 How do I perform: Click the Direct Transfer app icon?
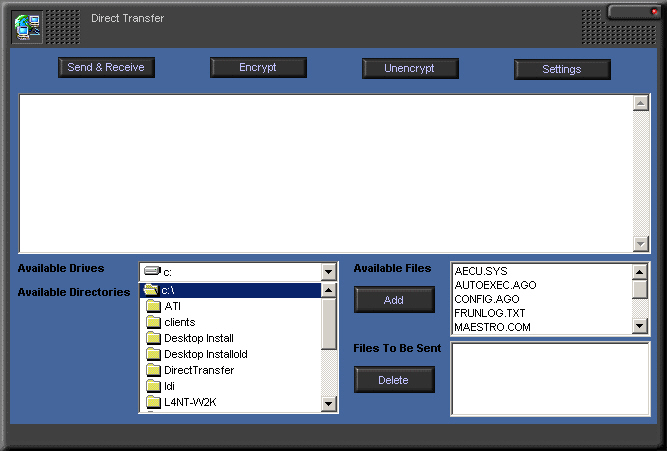(x=28, y=27)
